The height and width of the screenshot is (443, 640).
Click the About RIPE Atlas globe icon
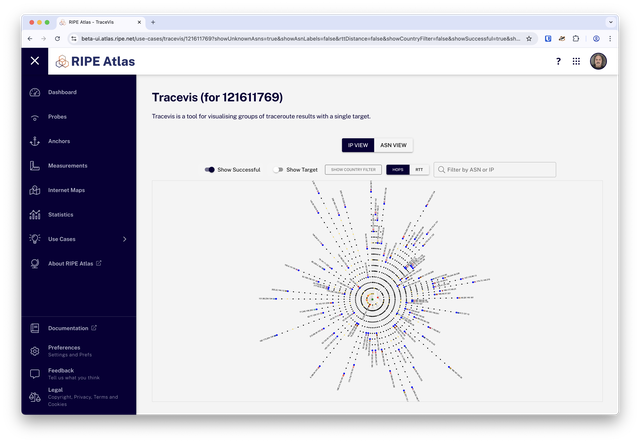click(x=35, y=264)
